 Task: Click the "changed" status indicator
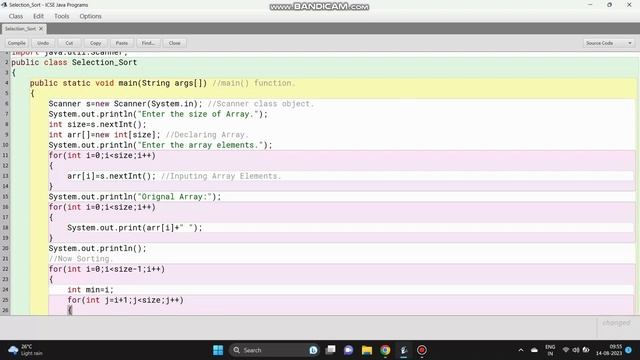click(x=616, y=323)
